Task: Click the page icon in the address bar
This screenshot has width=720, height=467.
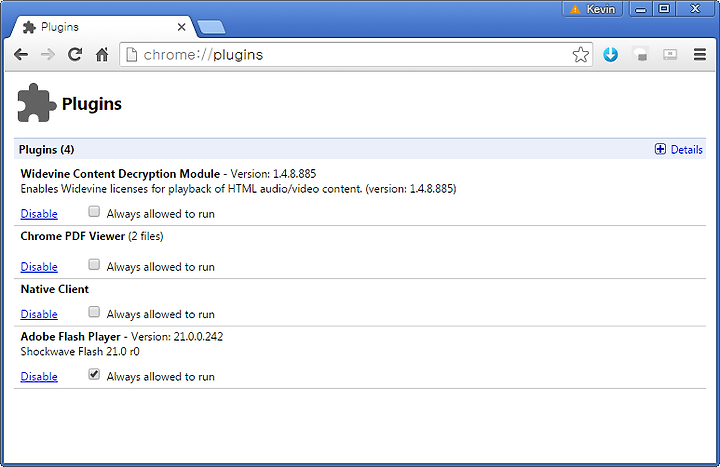Action: (x=132, y=55)
